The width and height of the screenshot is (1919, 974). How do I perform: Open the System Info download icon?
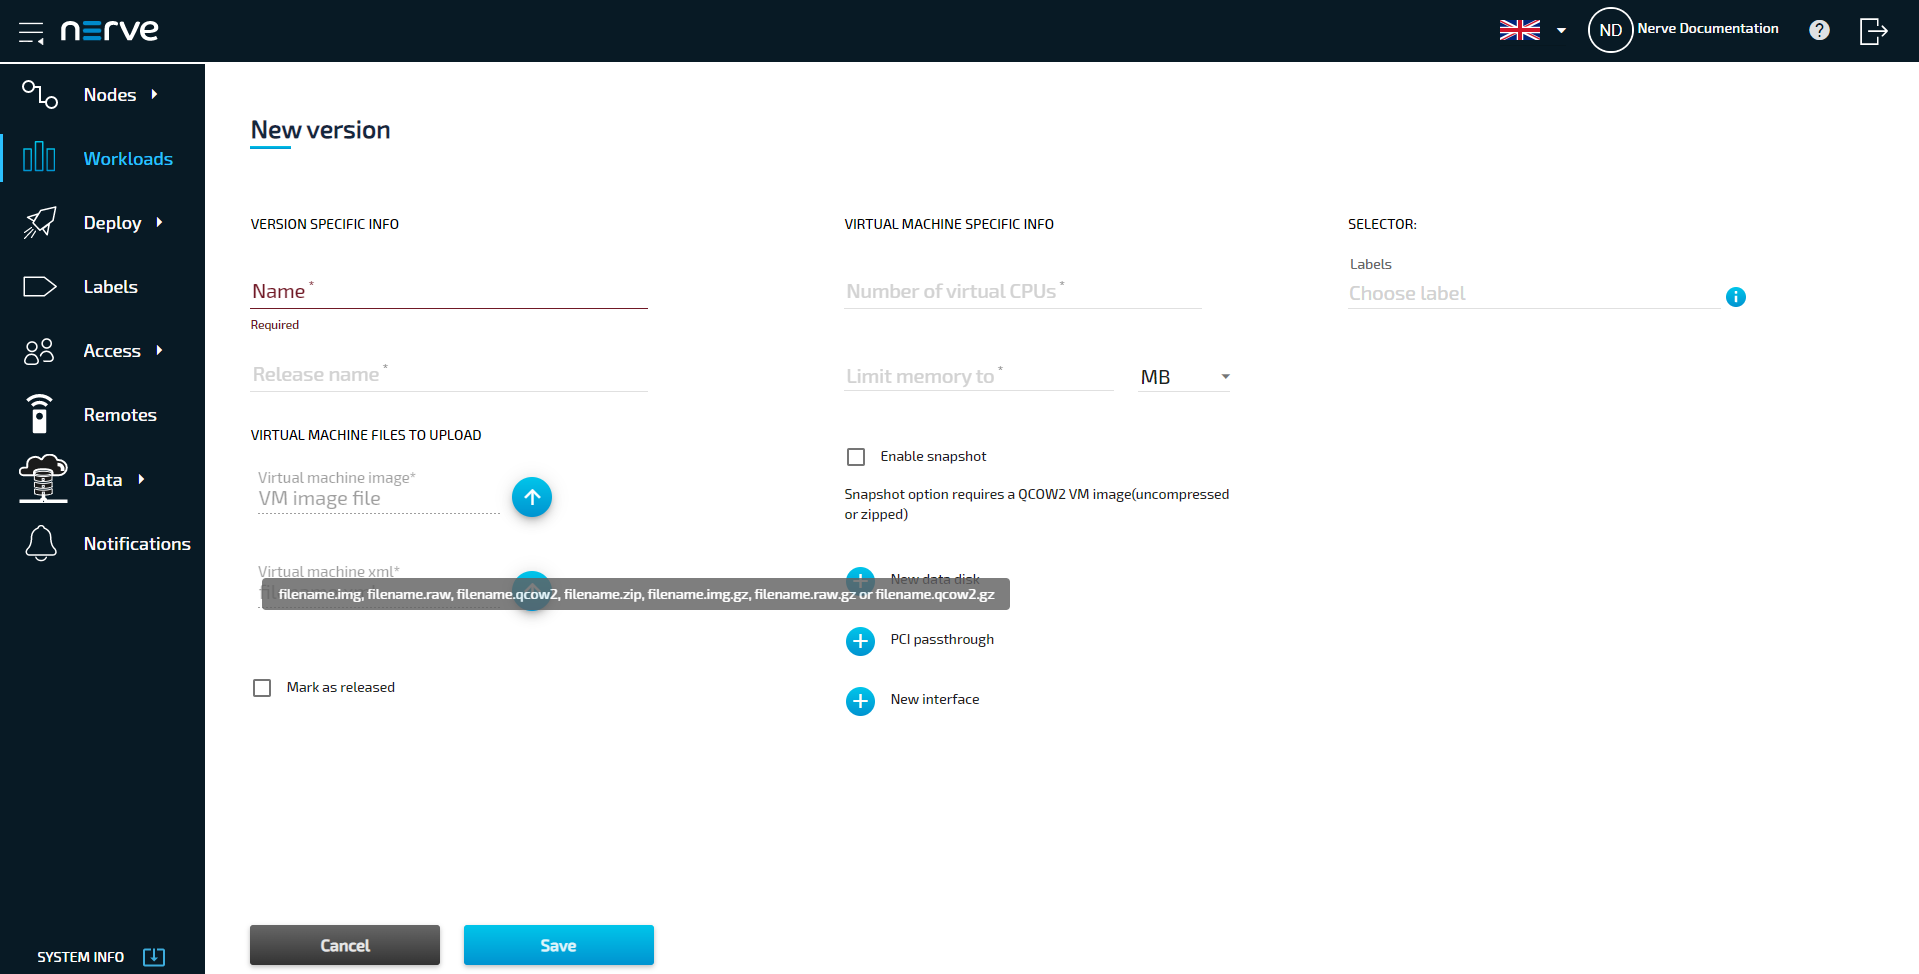point(154,957)
